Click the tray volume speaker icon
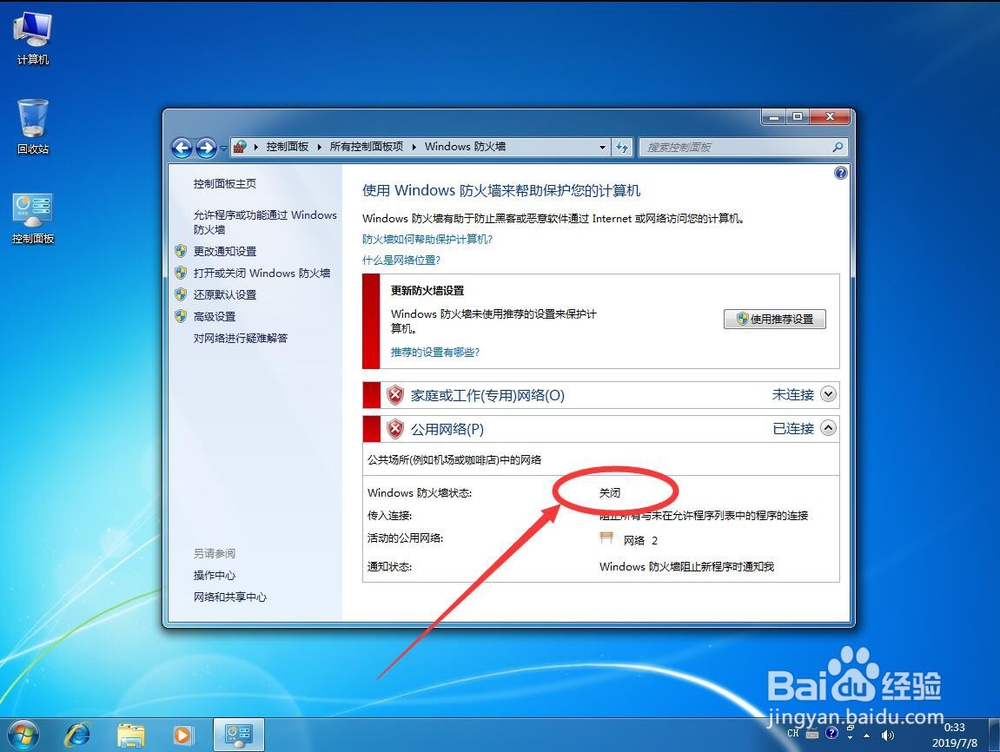 (886, 735)
